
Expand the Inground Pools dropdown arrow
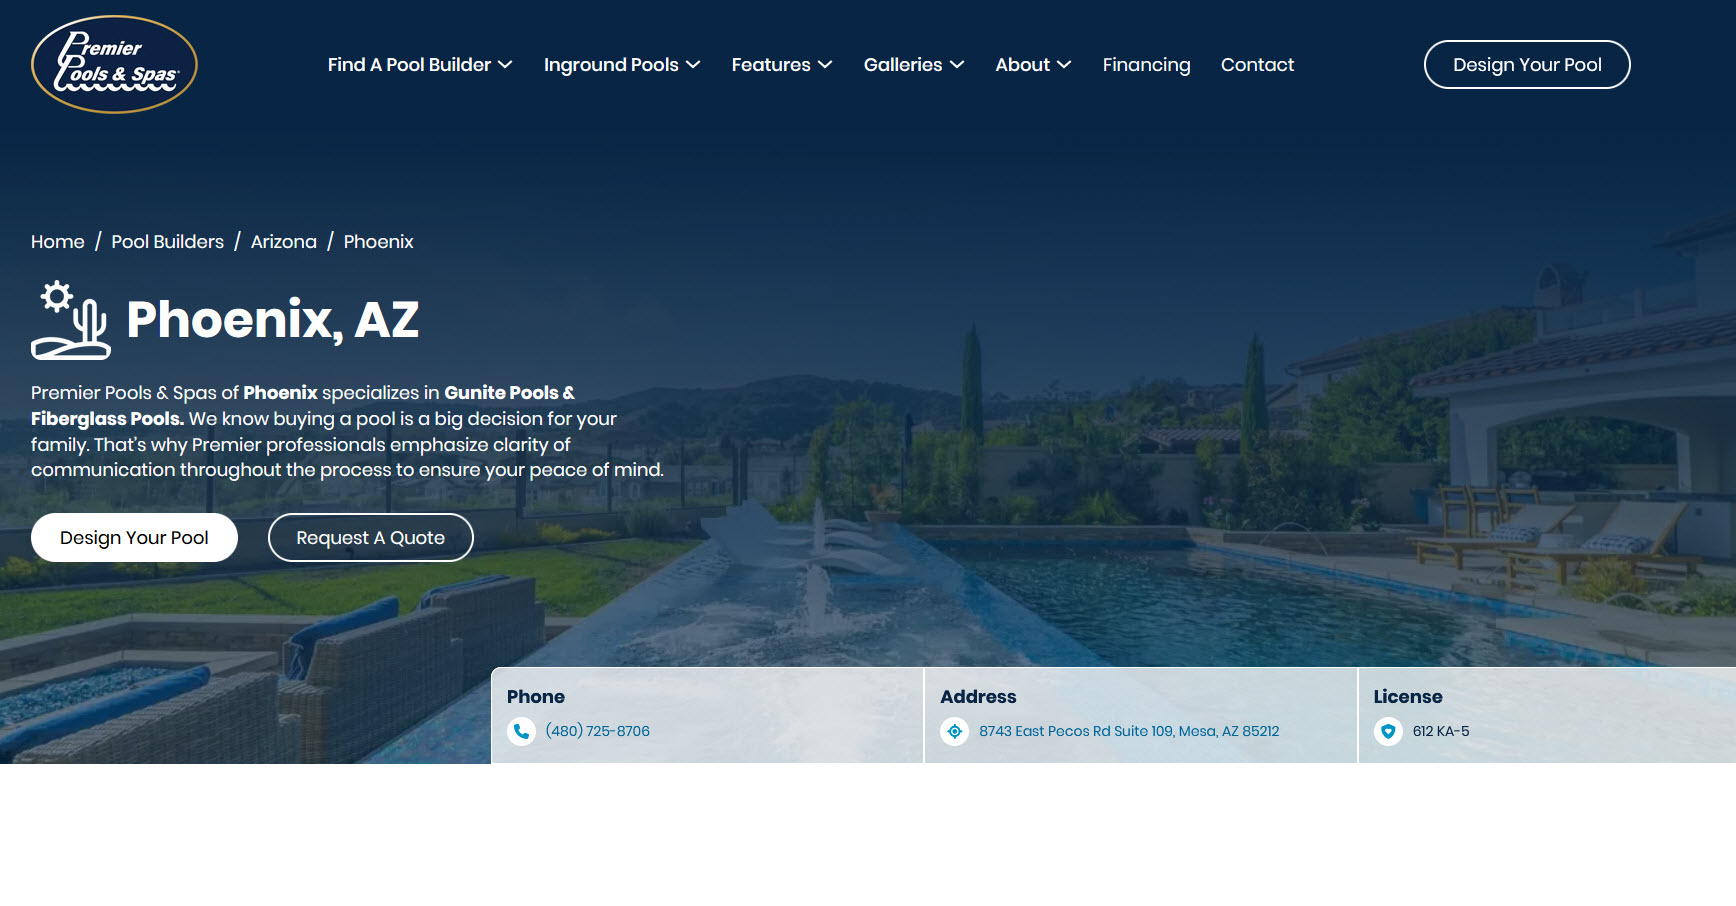point(693,65)
